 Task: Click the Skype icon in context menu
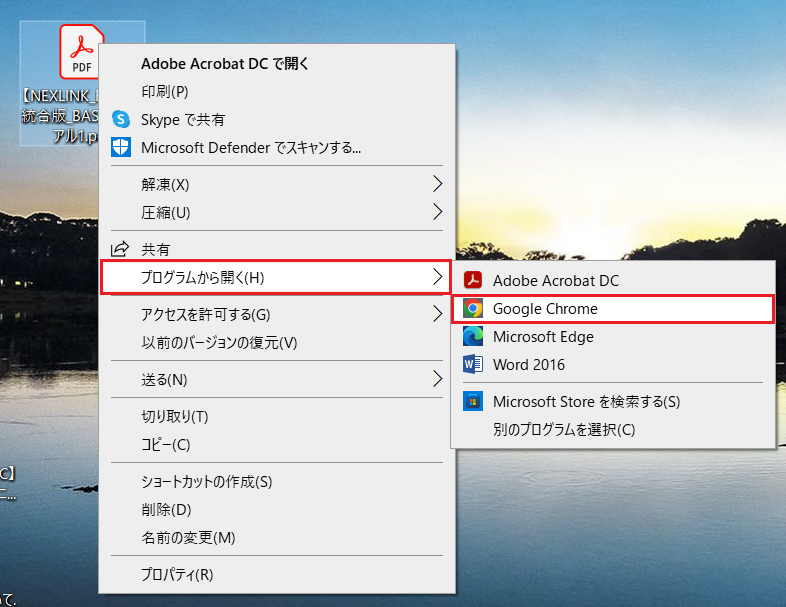click(121, 119)
